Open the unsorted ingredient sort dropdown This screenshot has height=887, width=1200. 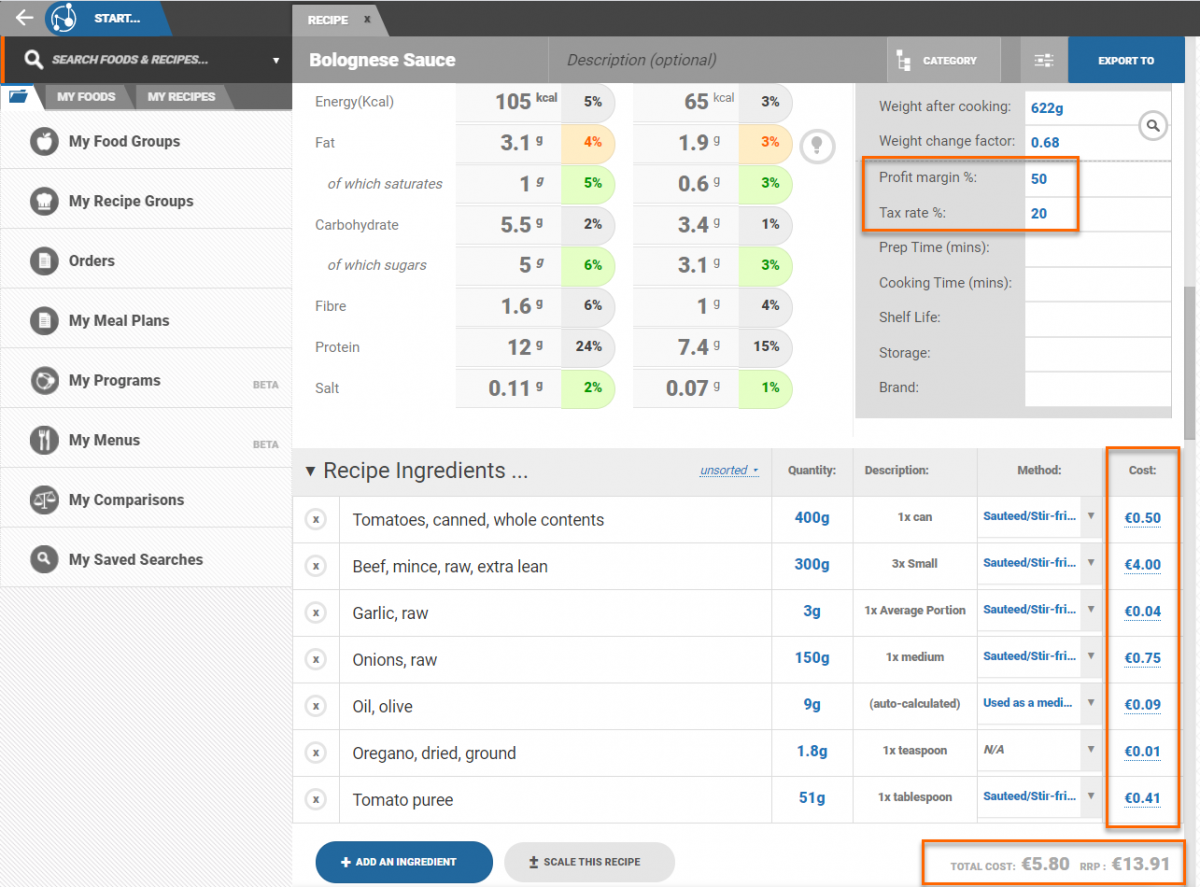[729, 470]
